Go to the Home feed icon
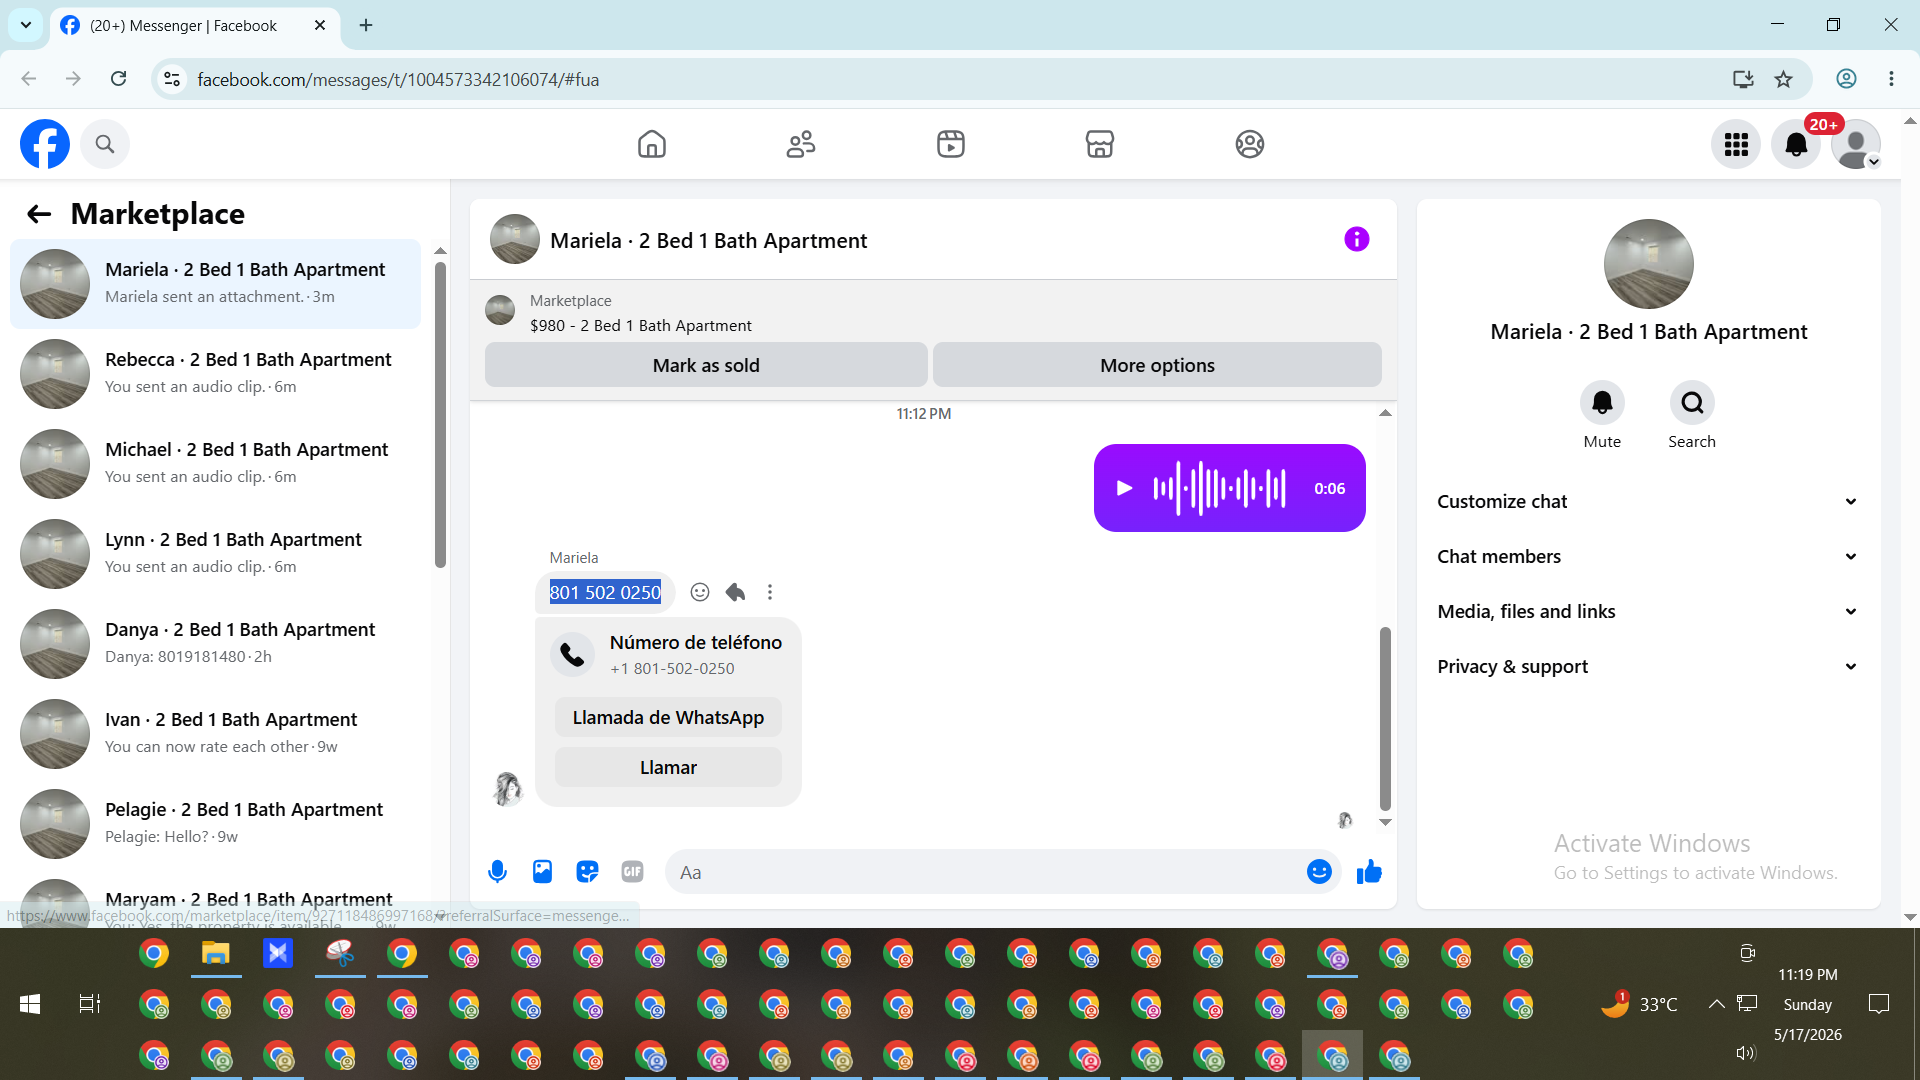This screenshot has width=1920, height=1080. point(652,144)
